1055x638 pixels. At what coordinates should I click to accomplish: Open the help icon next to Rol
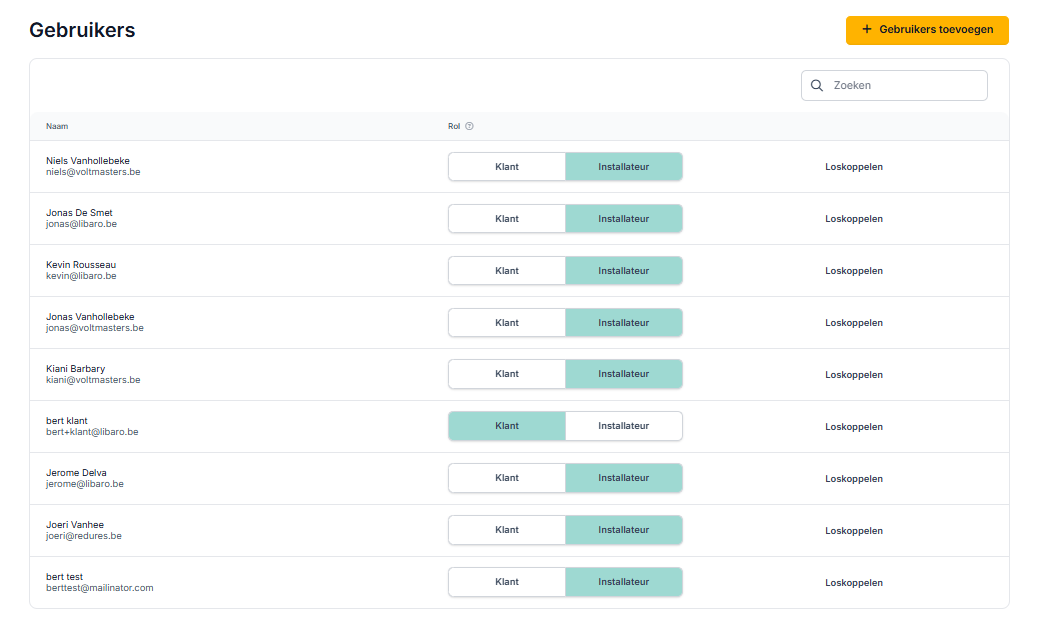tap(469, 126)
